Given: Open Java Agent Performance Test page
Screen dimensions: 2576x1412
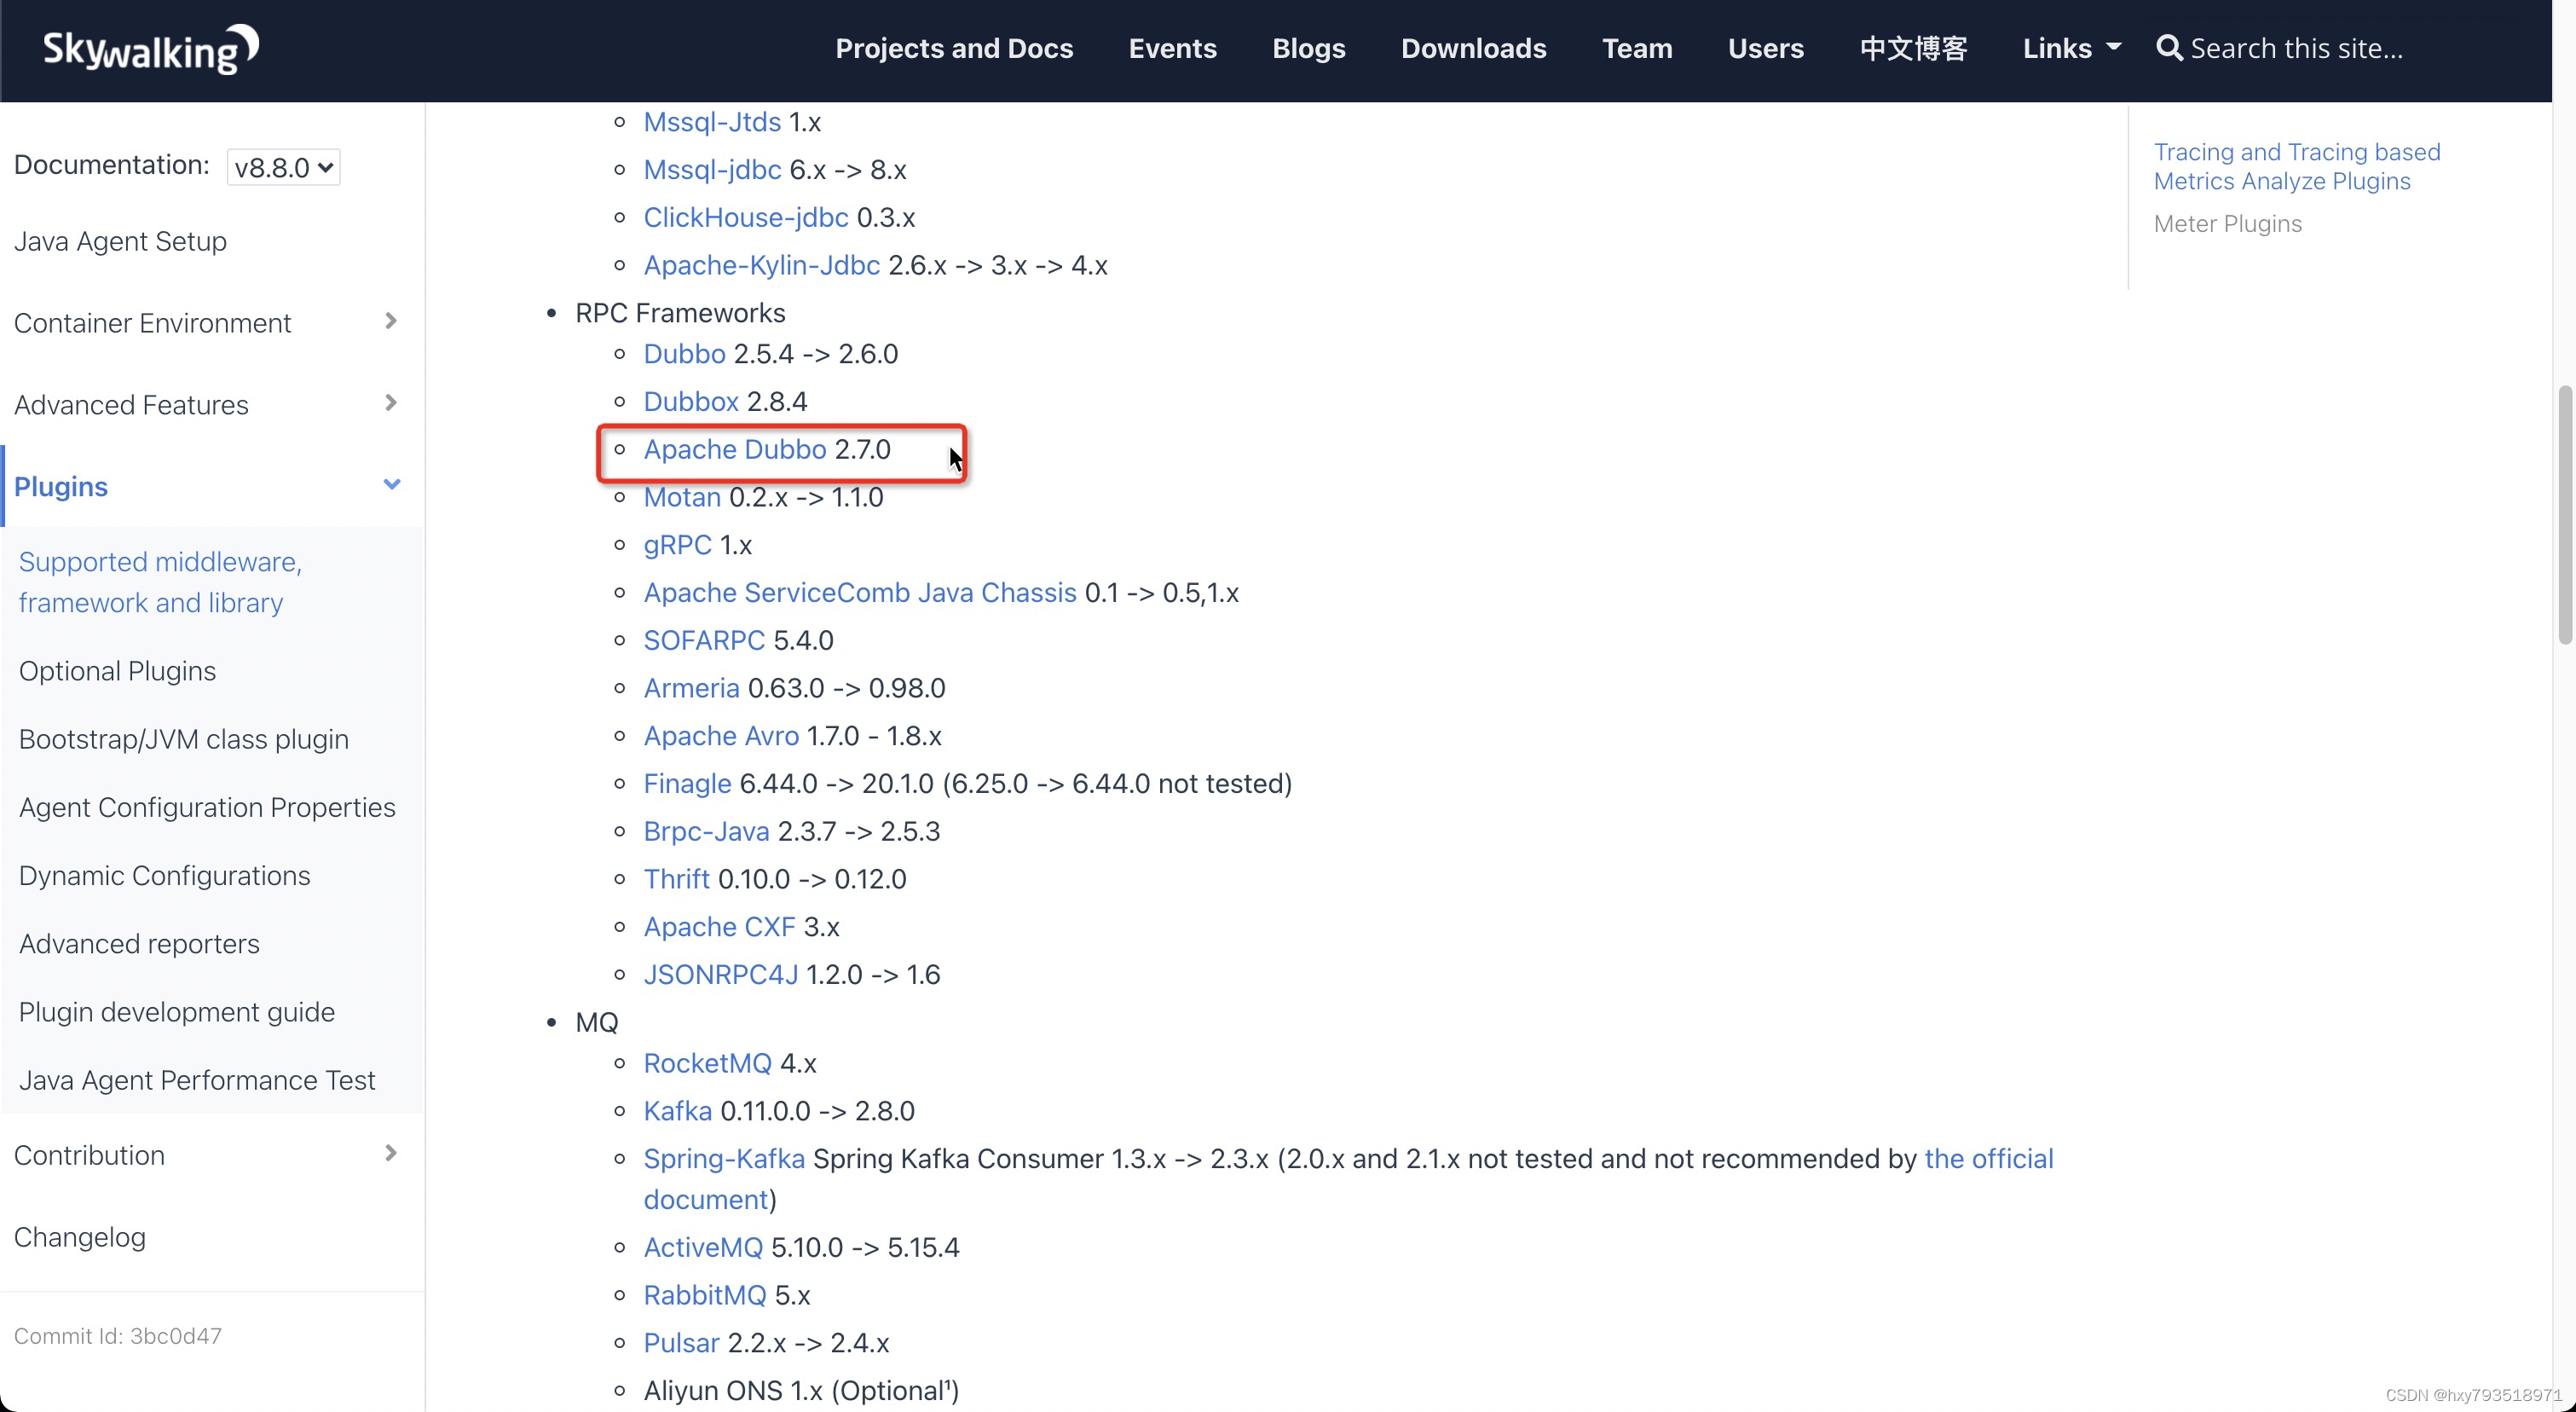Looking at the screenshot, I should (197, 1080).
